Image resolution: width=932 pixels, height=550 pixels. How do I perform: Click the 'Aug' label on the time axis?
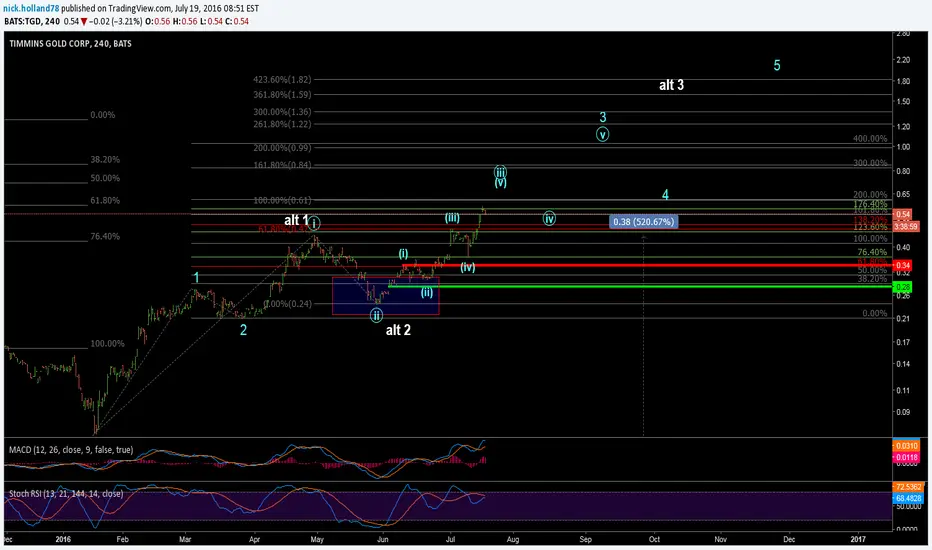click(512, 539)
